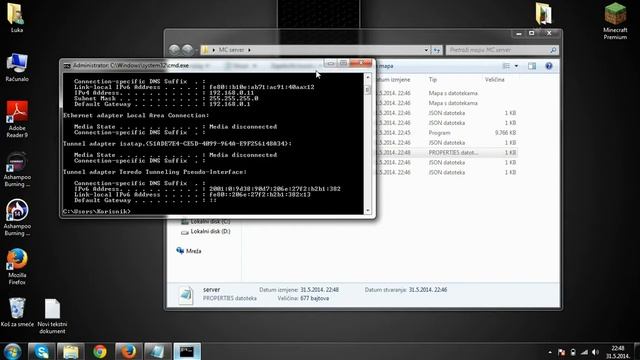
Task: Open the network signal tray icon
Action: coord(584,352)
